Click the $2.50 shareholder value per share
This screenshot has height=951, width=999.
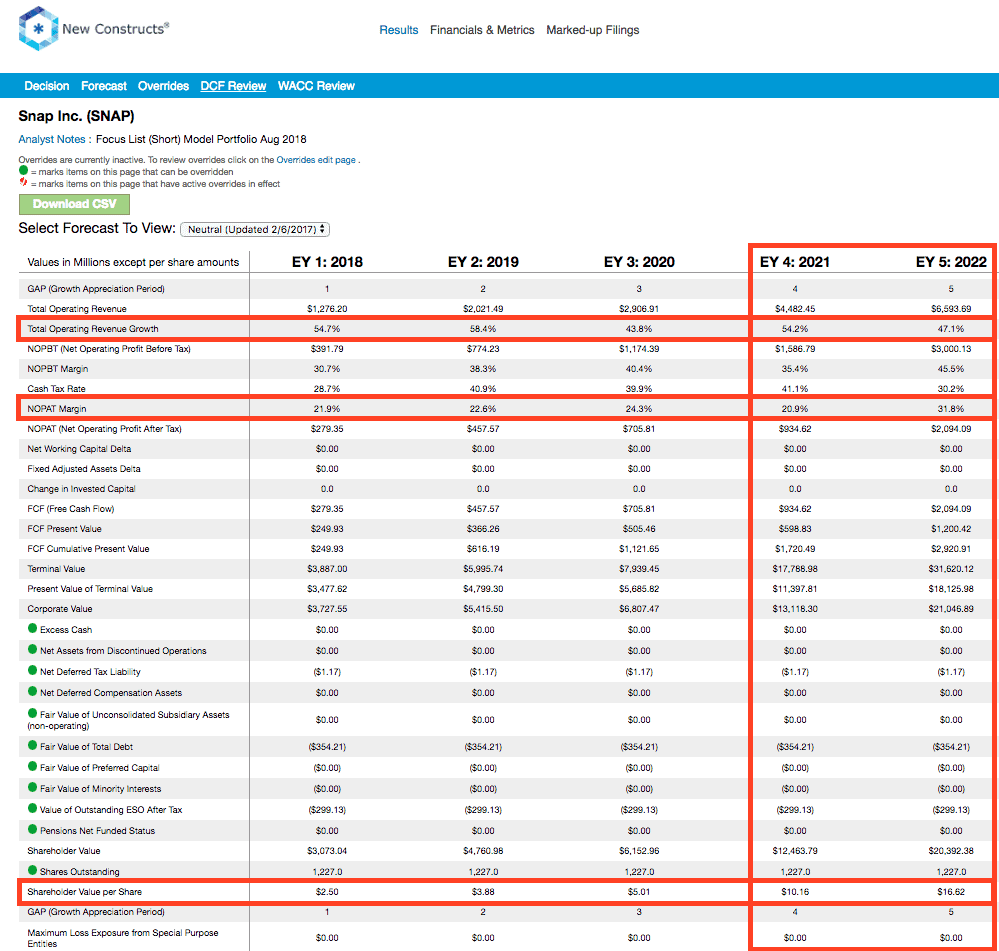pyautogui.click(x=327, y=892)
